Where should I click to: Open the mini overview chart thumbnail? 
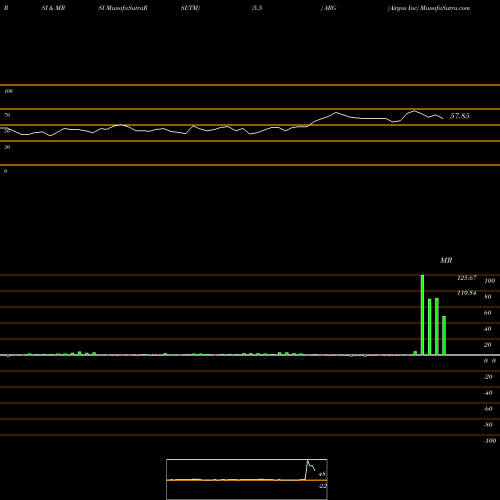tap(247, 479)
